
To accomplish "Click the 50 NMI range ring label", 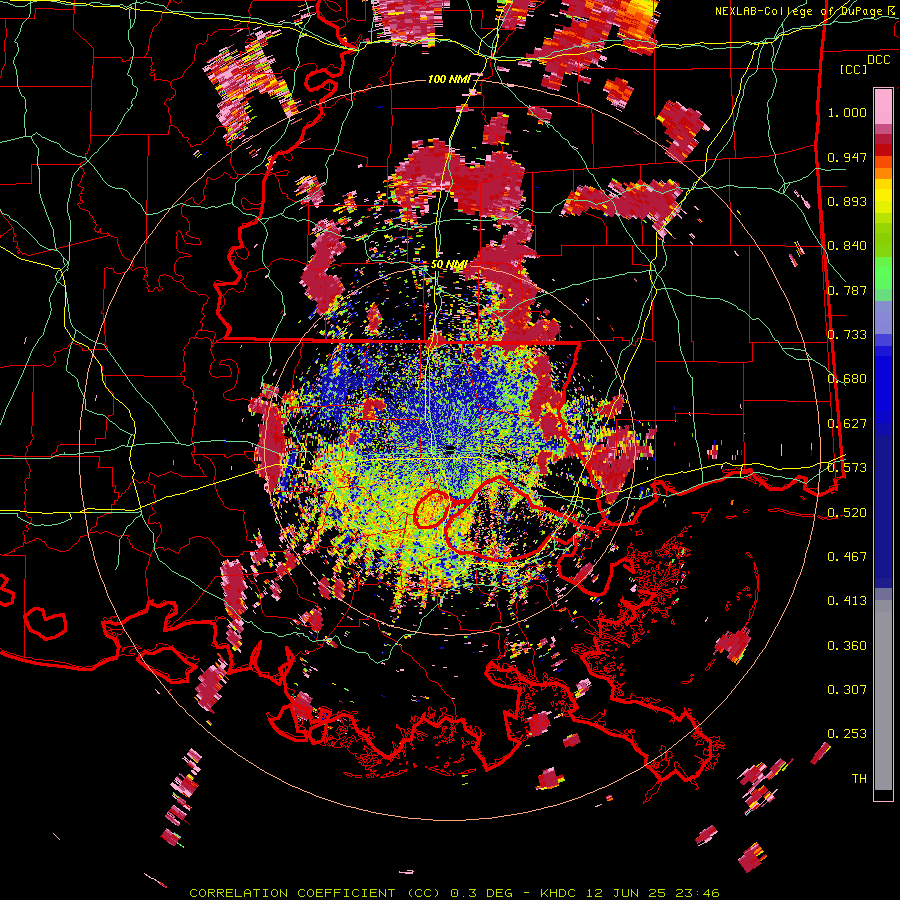I will tap(449, 265).
